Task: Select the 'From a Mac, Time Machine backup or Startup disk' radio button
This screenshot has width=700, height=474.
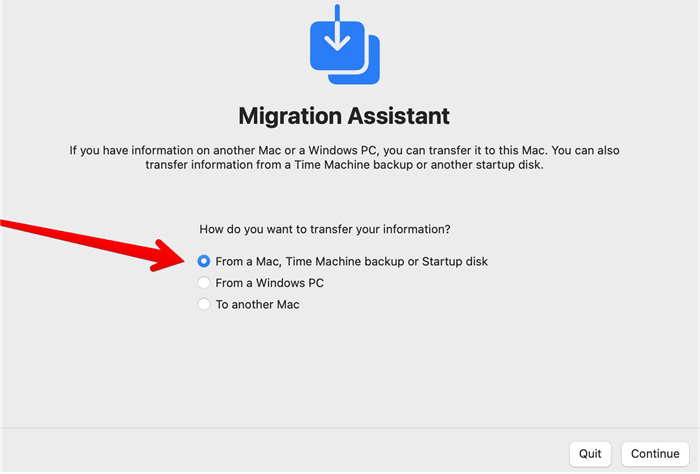Action: pos(204,261)
